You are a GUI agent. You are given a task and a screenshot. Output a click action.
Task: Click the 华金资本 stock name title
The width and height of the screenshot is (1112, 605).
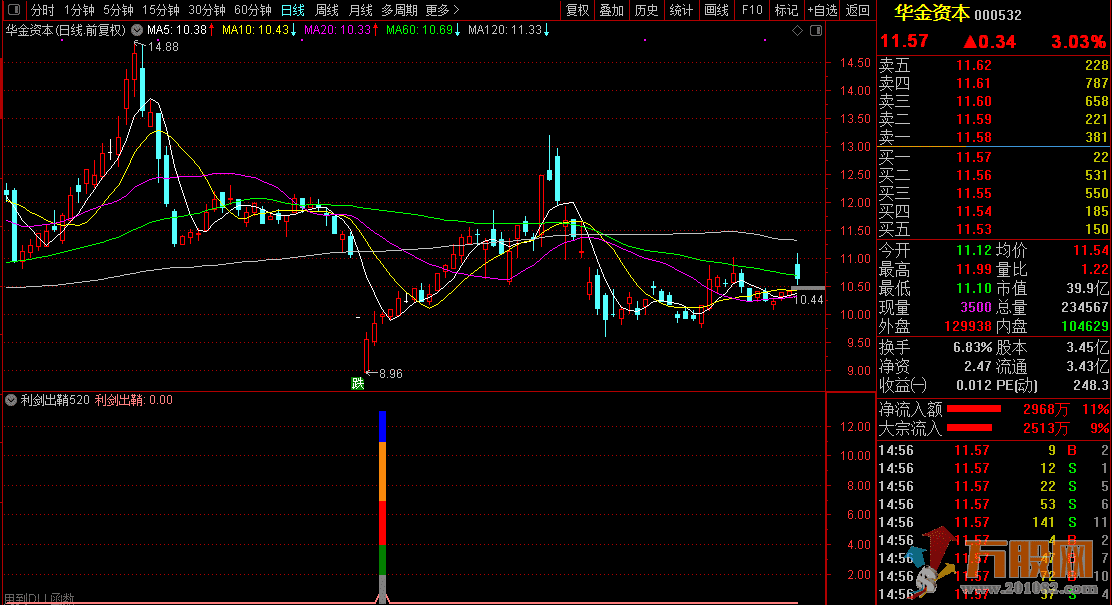point(931,13)
